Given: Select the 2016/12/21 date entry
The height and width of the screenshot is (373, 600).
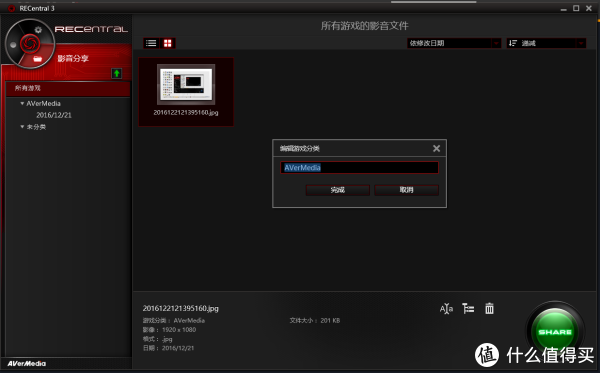Looking at the screenshot, I should (54, 115).
